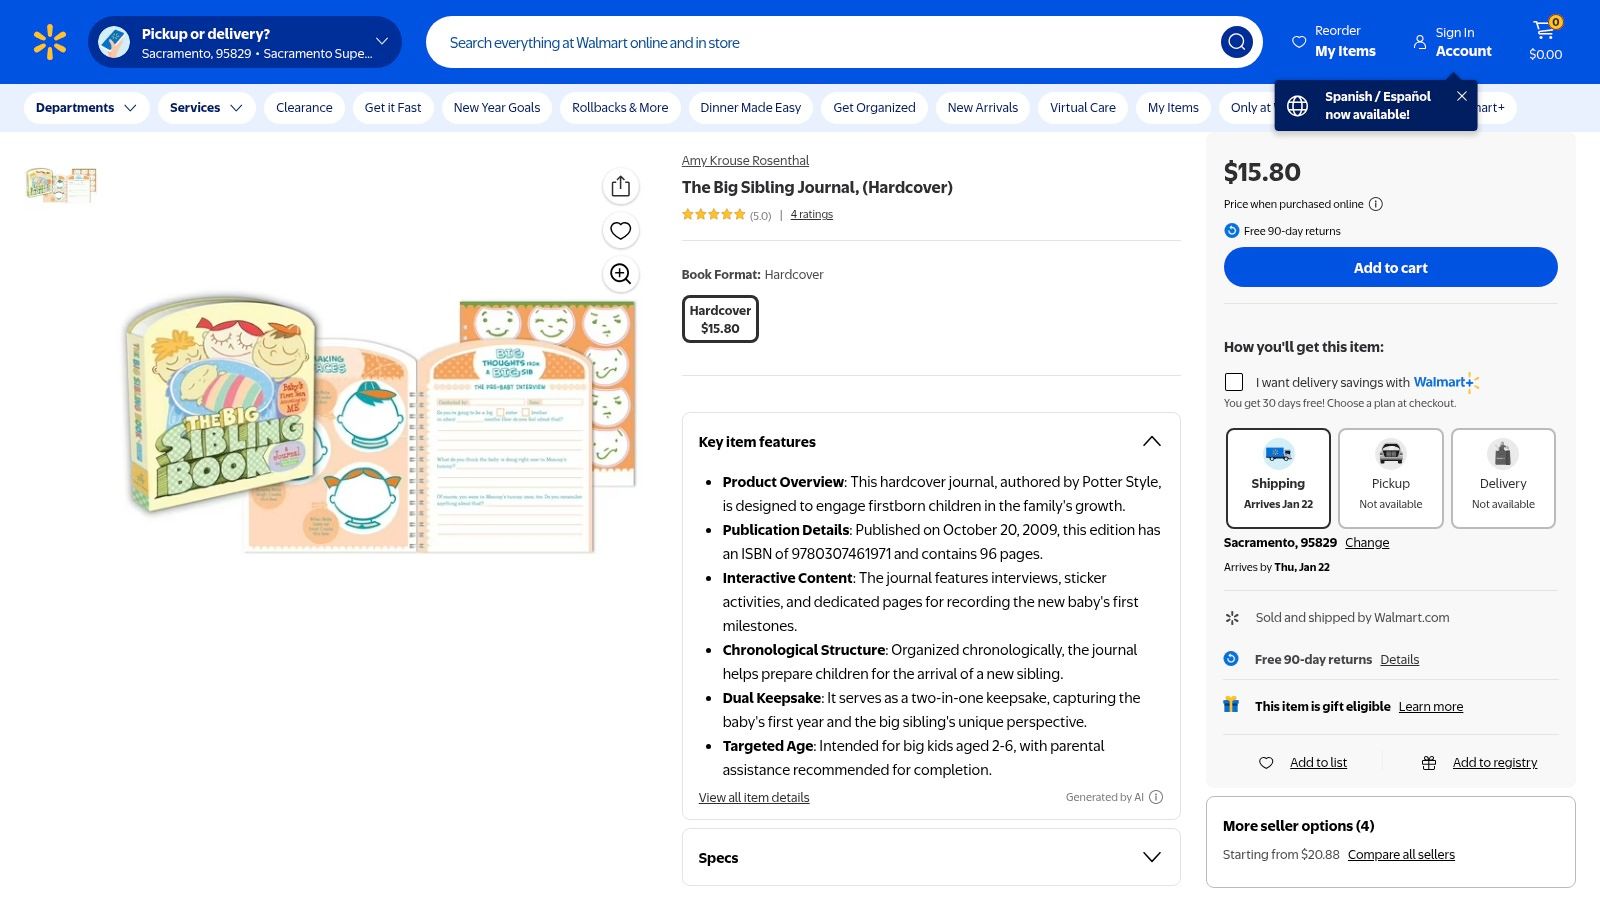Click the main Big Sibling Book image
Screen dimensions: 1600x900
coord(380,423)
